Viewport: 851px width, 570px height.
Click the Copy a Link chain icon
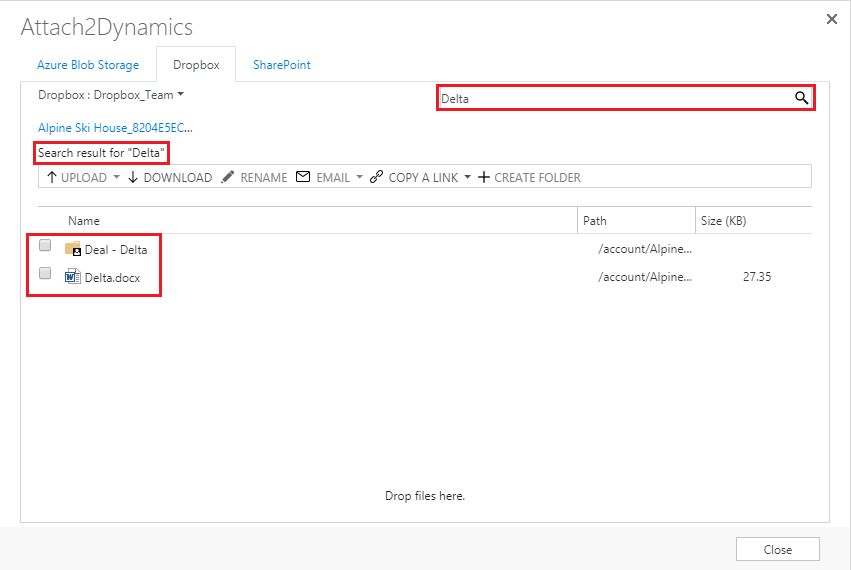[376, 177]
